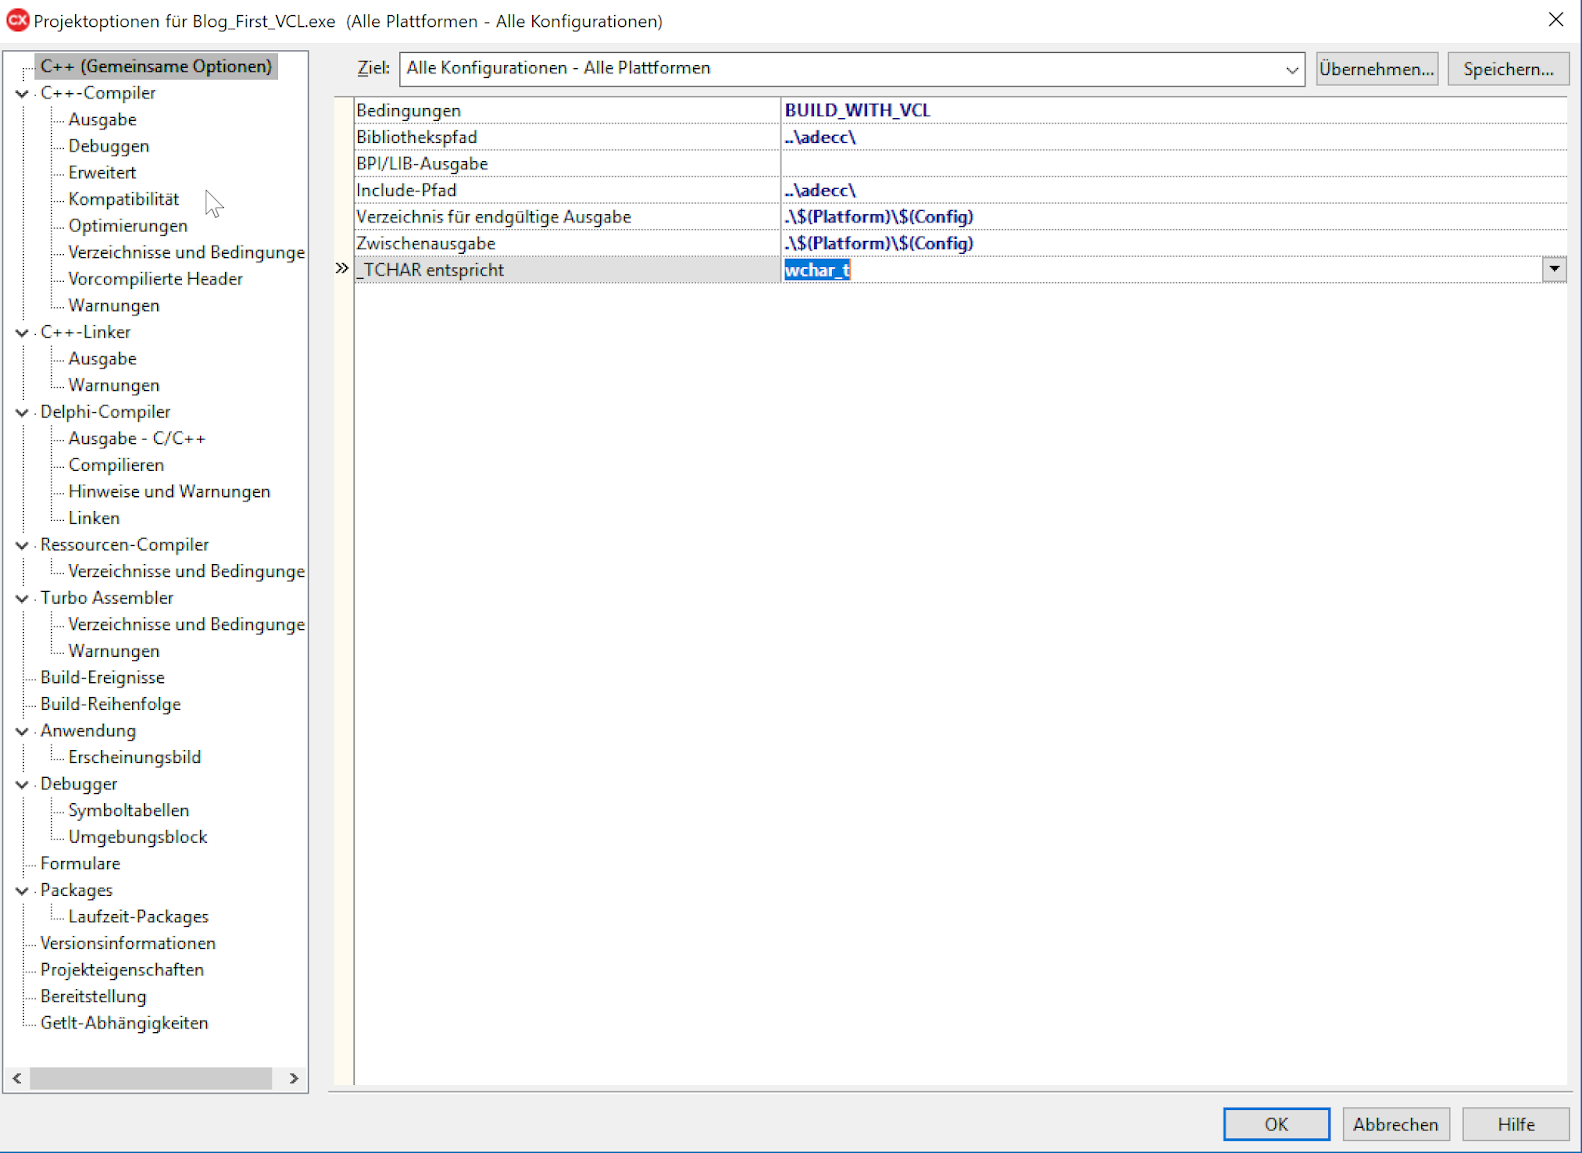Select Optimierungen under C++-Compiler
This screenshot has width=1582, height=1153.
click(x=128, y=226)
